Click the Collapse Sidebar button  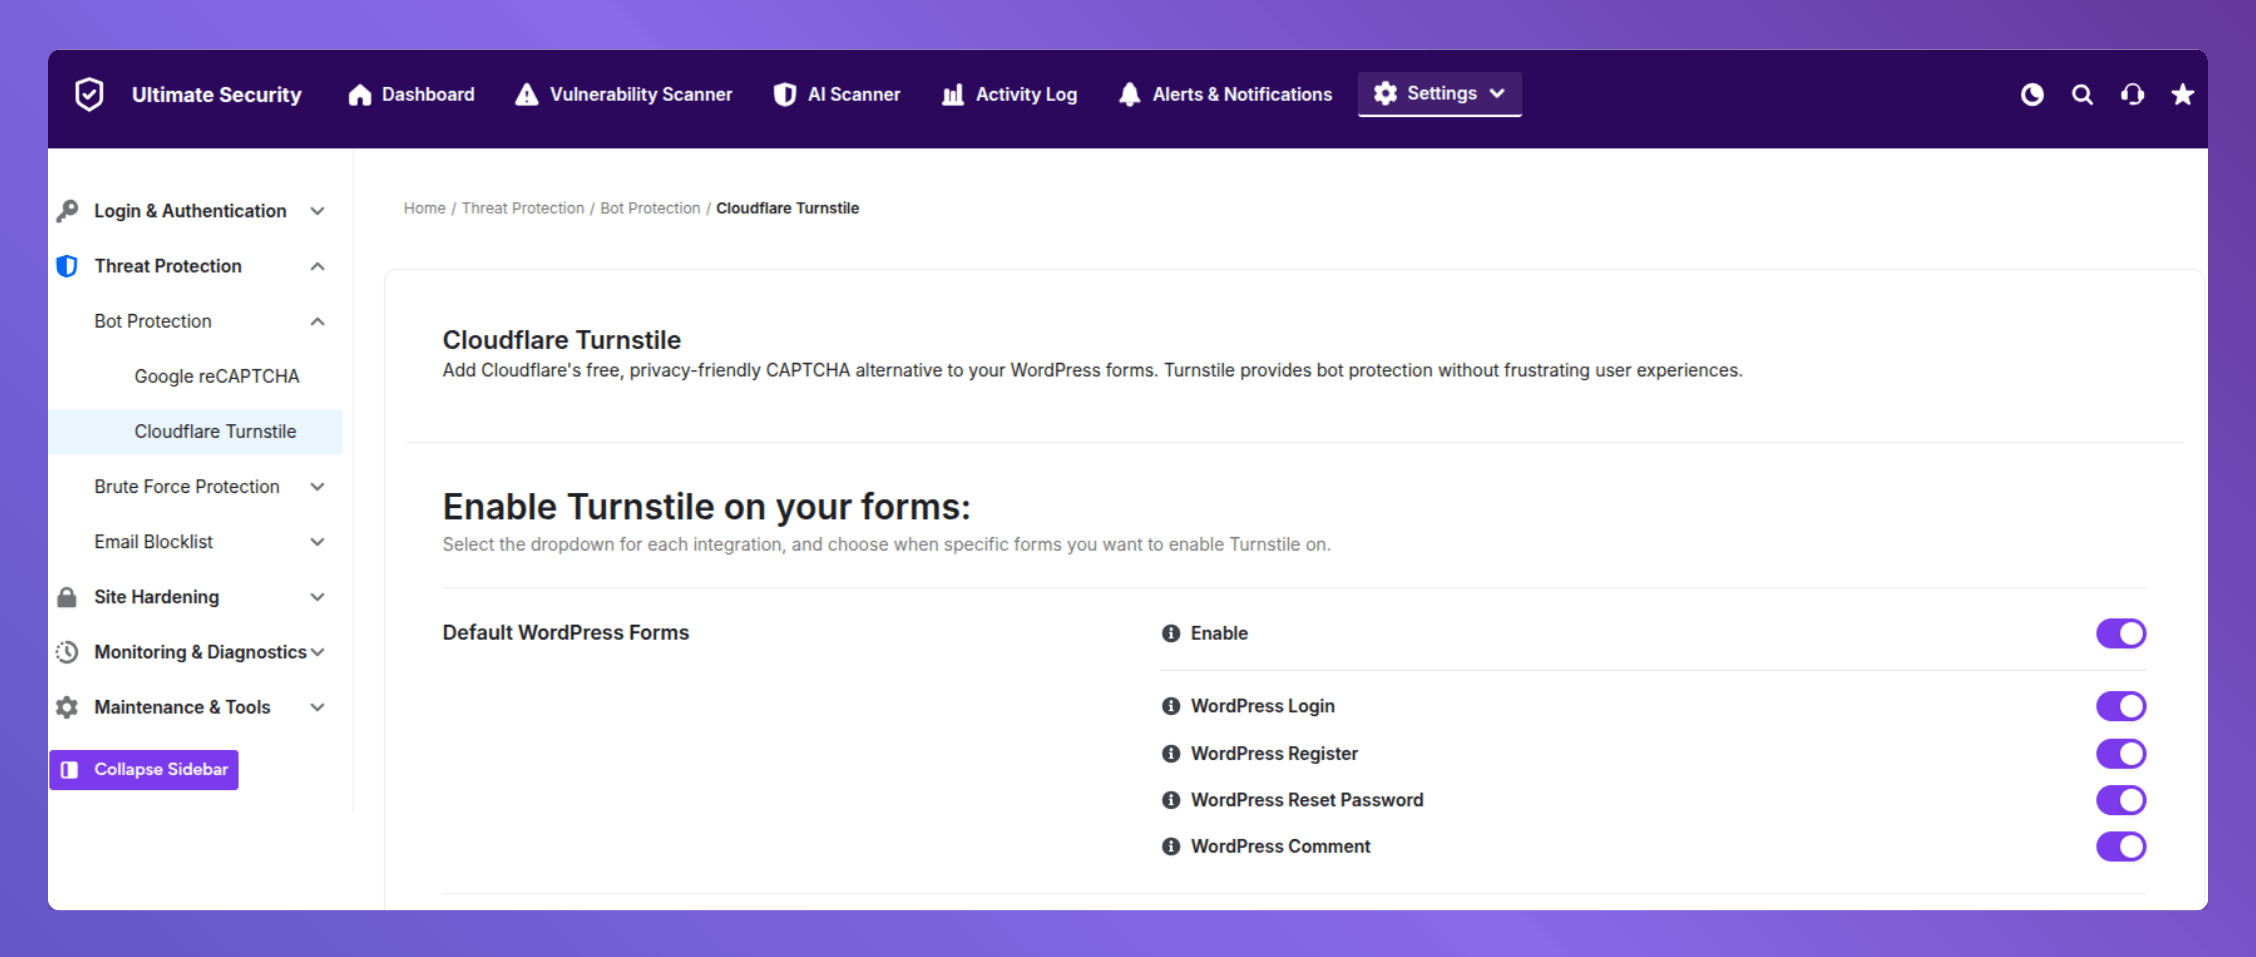[x=143, y=769]
